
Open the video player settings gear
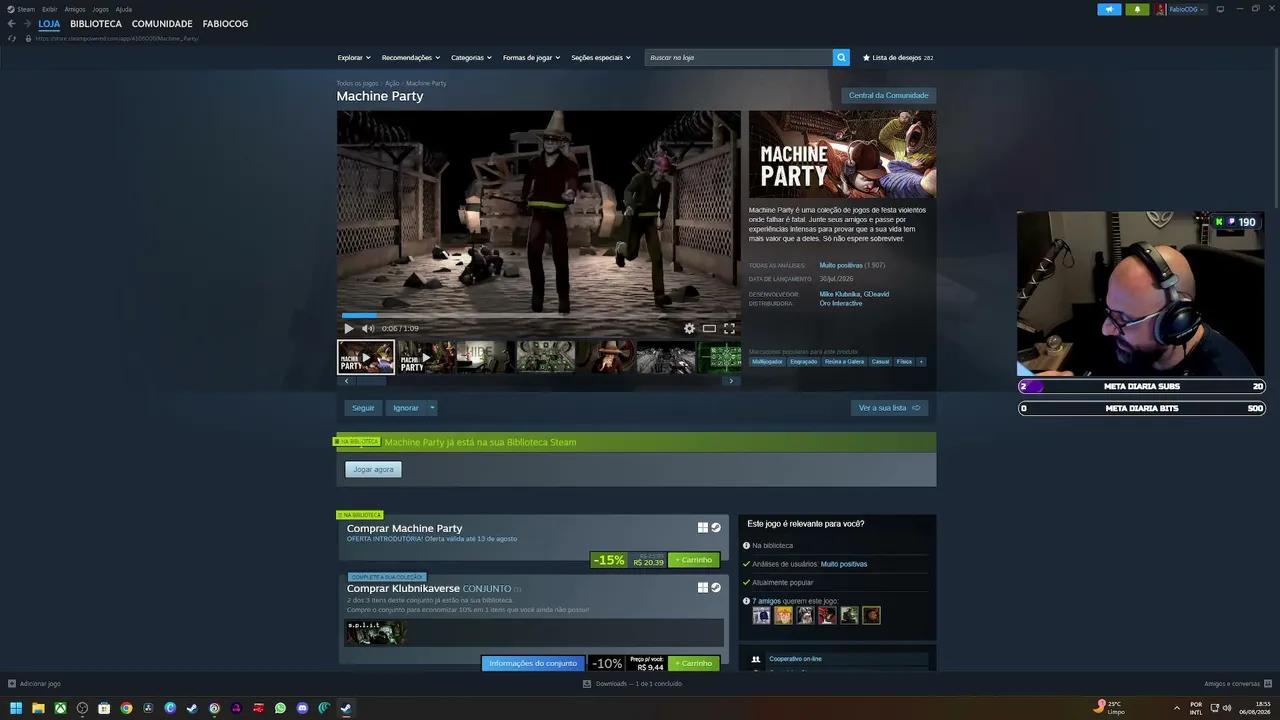coord(689,328)
